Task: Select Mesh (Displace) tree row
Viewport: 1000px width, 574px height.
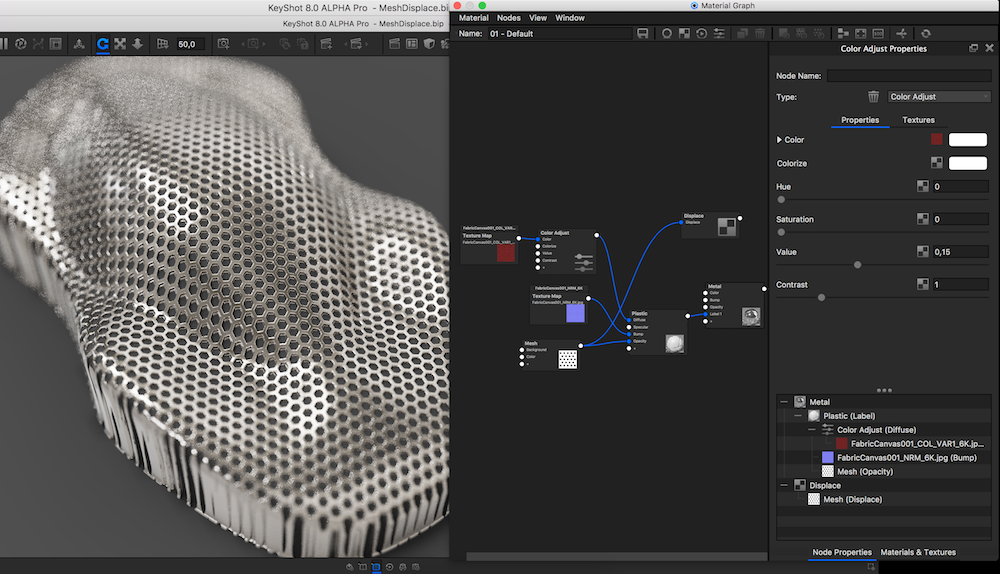Action: (884, 499)
